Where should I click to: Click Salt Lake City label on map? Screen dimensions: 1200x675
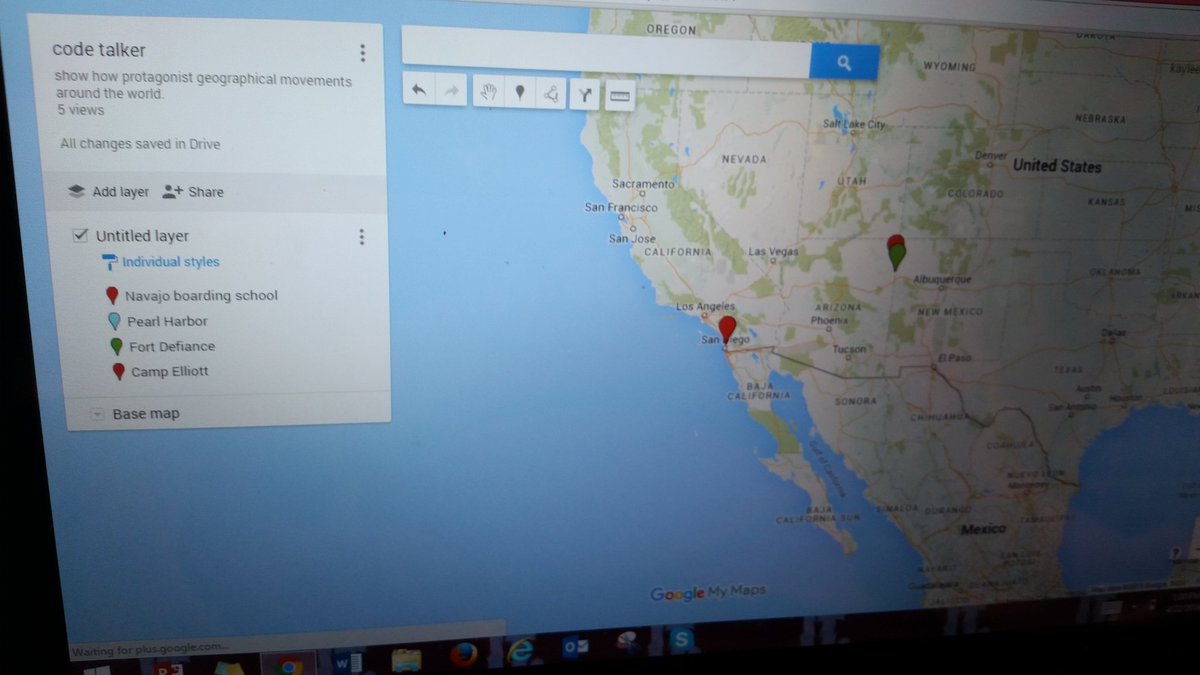tap(854, 124)
